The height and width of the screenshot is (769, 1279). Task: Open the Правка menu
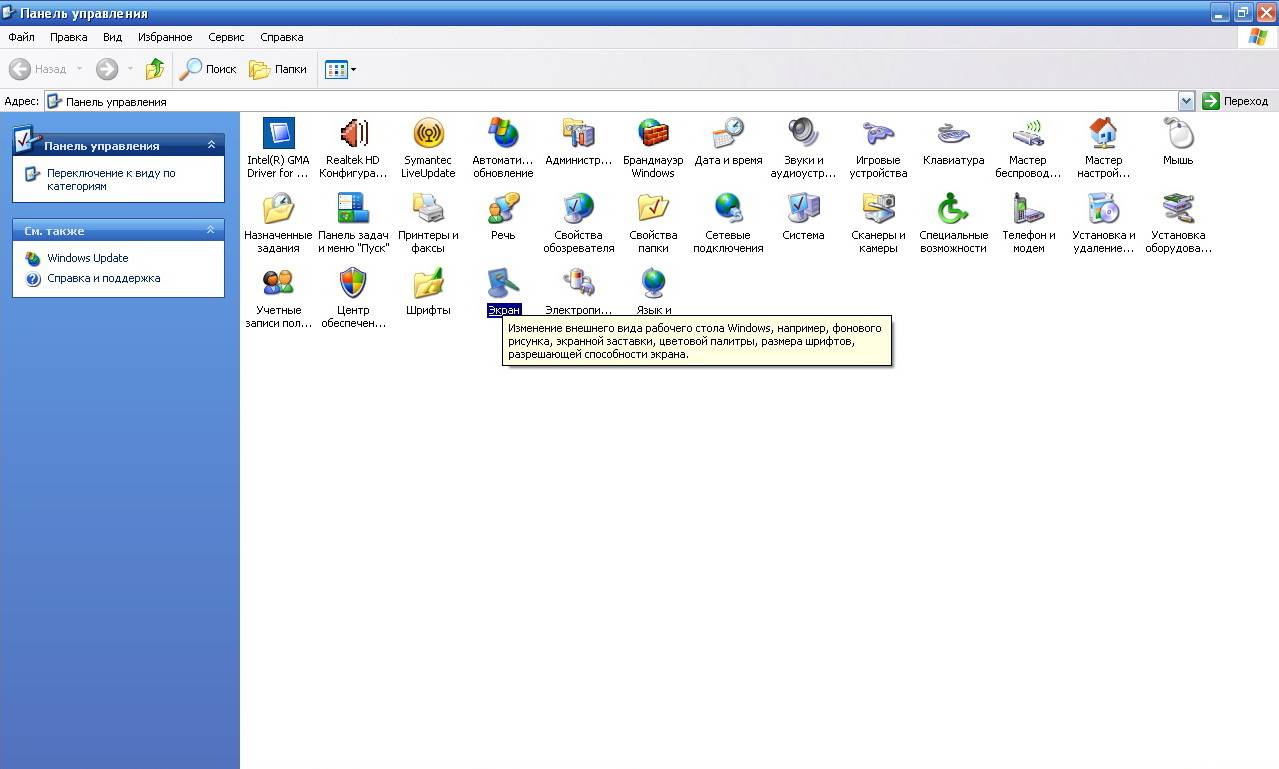coord(69,37)
